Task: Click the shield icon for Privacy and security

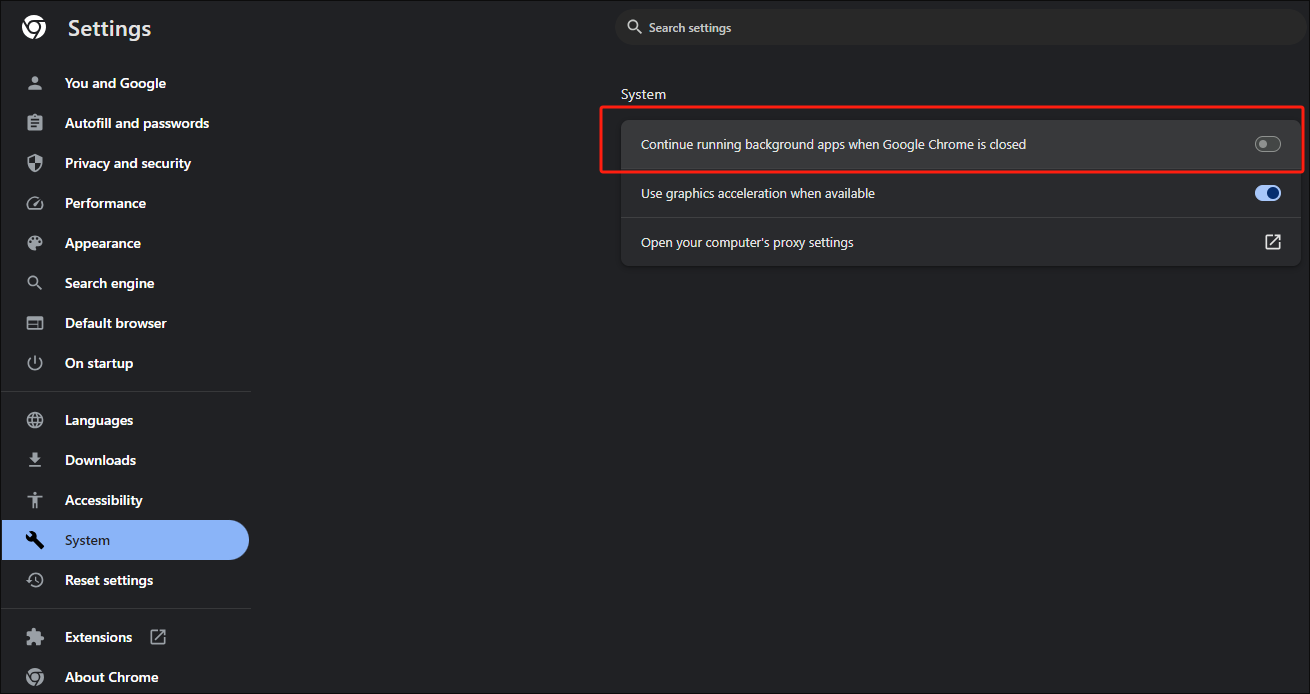Action: pyautogui.click(x=35, y=163)
